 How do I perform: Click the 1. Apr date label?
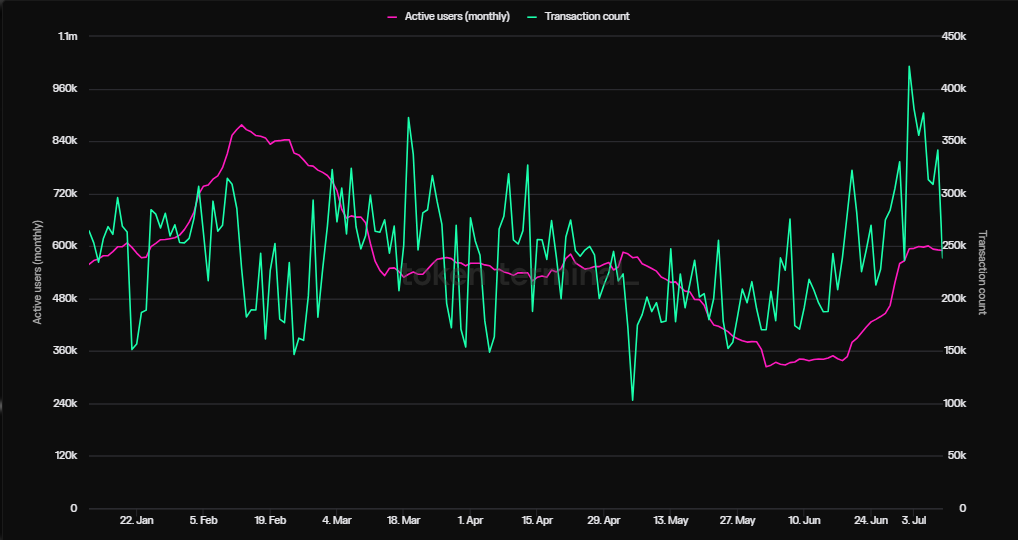tap(470, 521)
